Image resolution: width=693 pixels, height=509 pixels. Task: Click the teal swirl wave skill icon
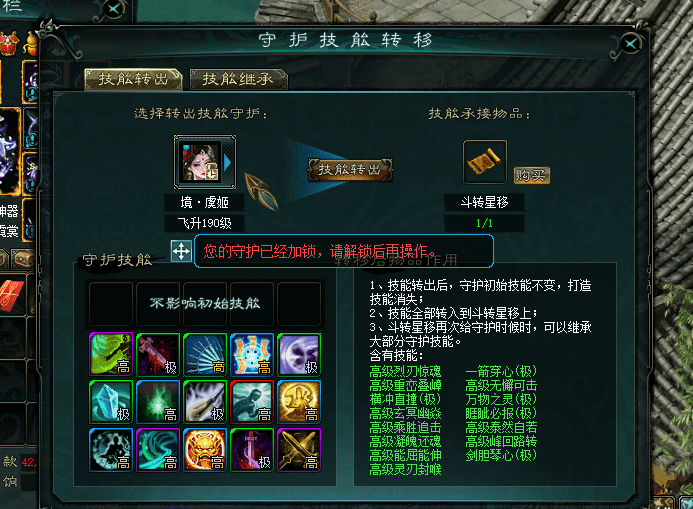click(x=158, y=449)
